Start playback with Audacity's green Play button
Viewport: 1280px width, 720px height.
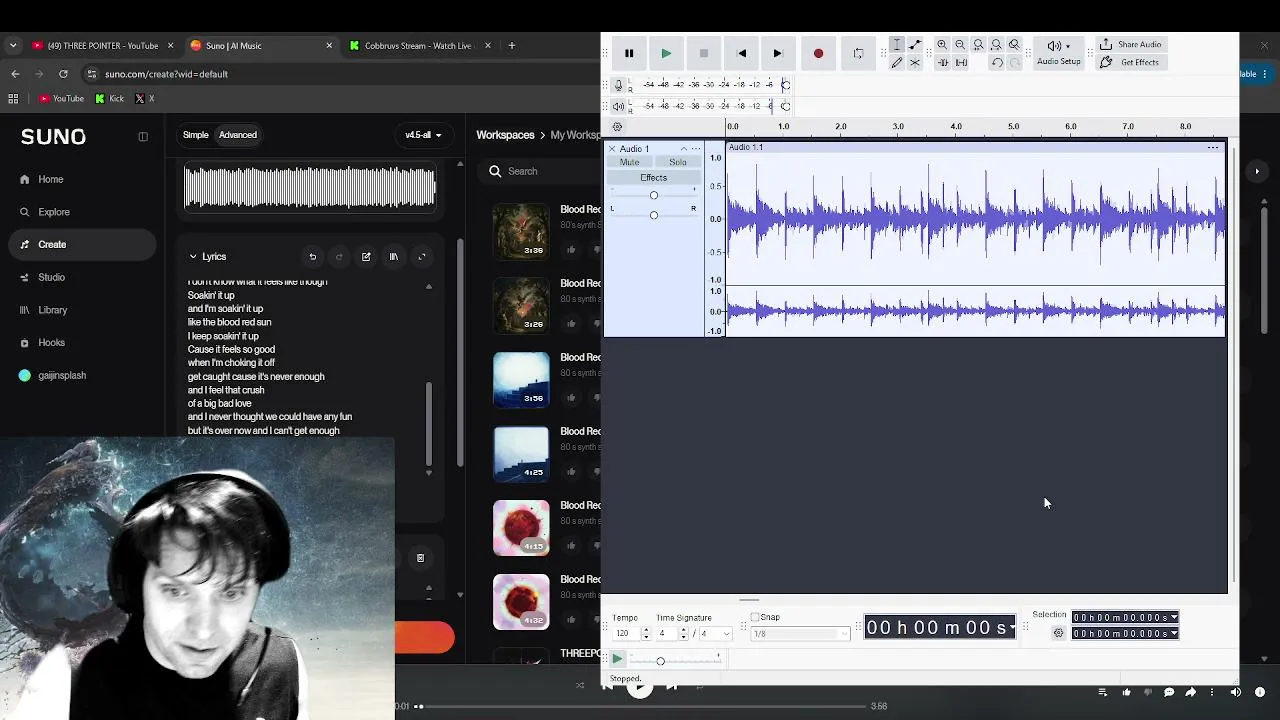pos(666,53)
